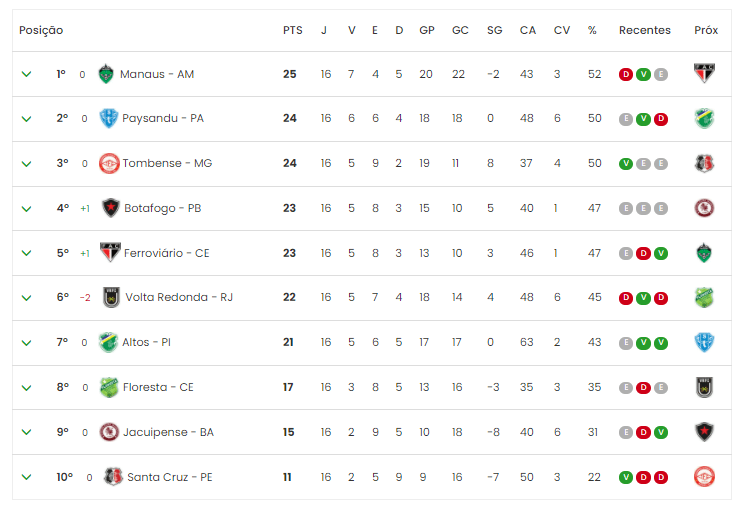Click Santa Cruz - PE team crest
743x509 pixels.
pyautogui.click(x=113, y=477)
